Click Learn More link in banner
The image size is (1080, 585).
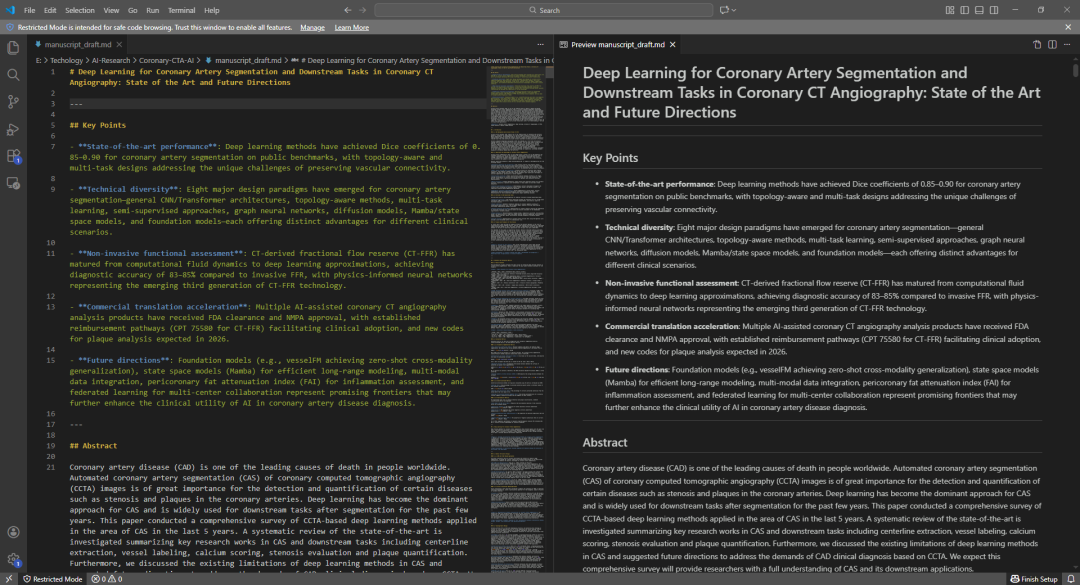pos(351,27)
